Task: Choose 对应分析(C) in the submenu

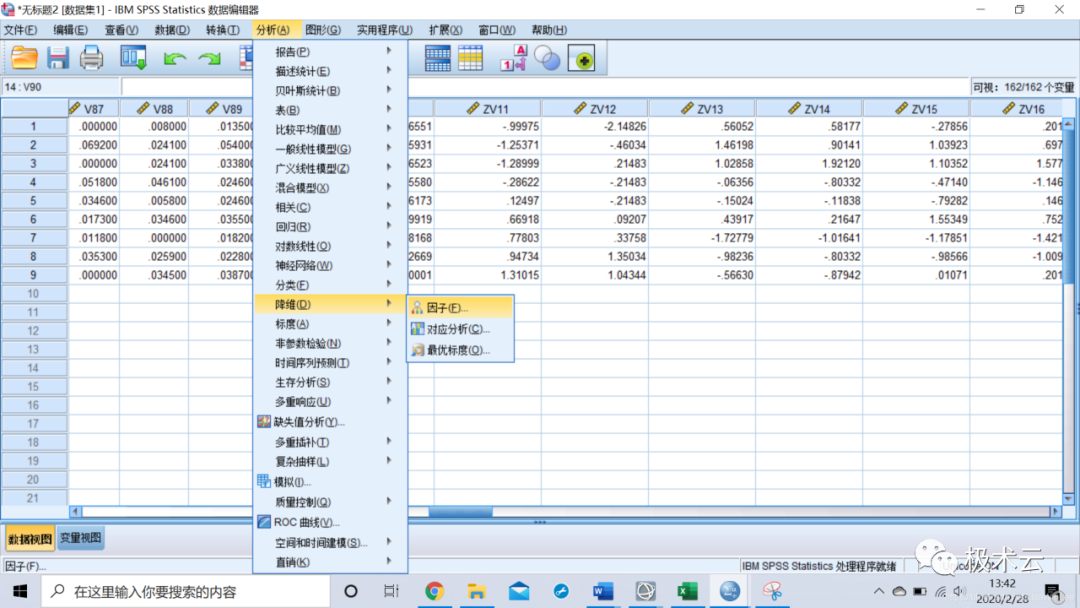Action: tap(460, 329)
